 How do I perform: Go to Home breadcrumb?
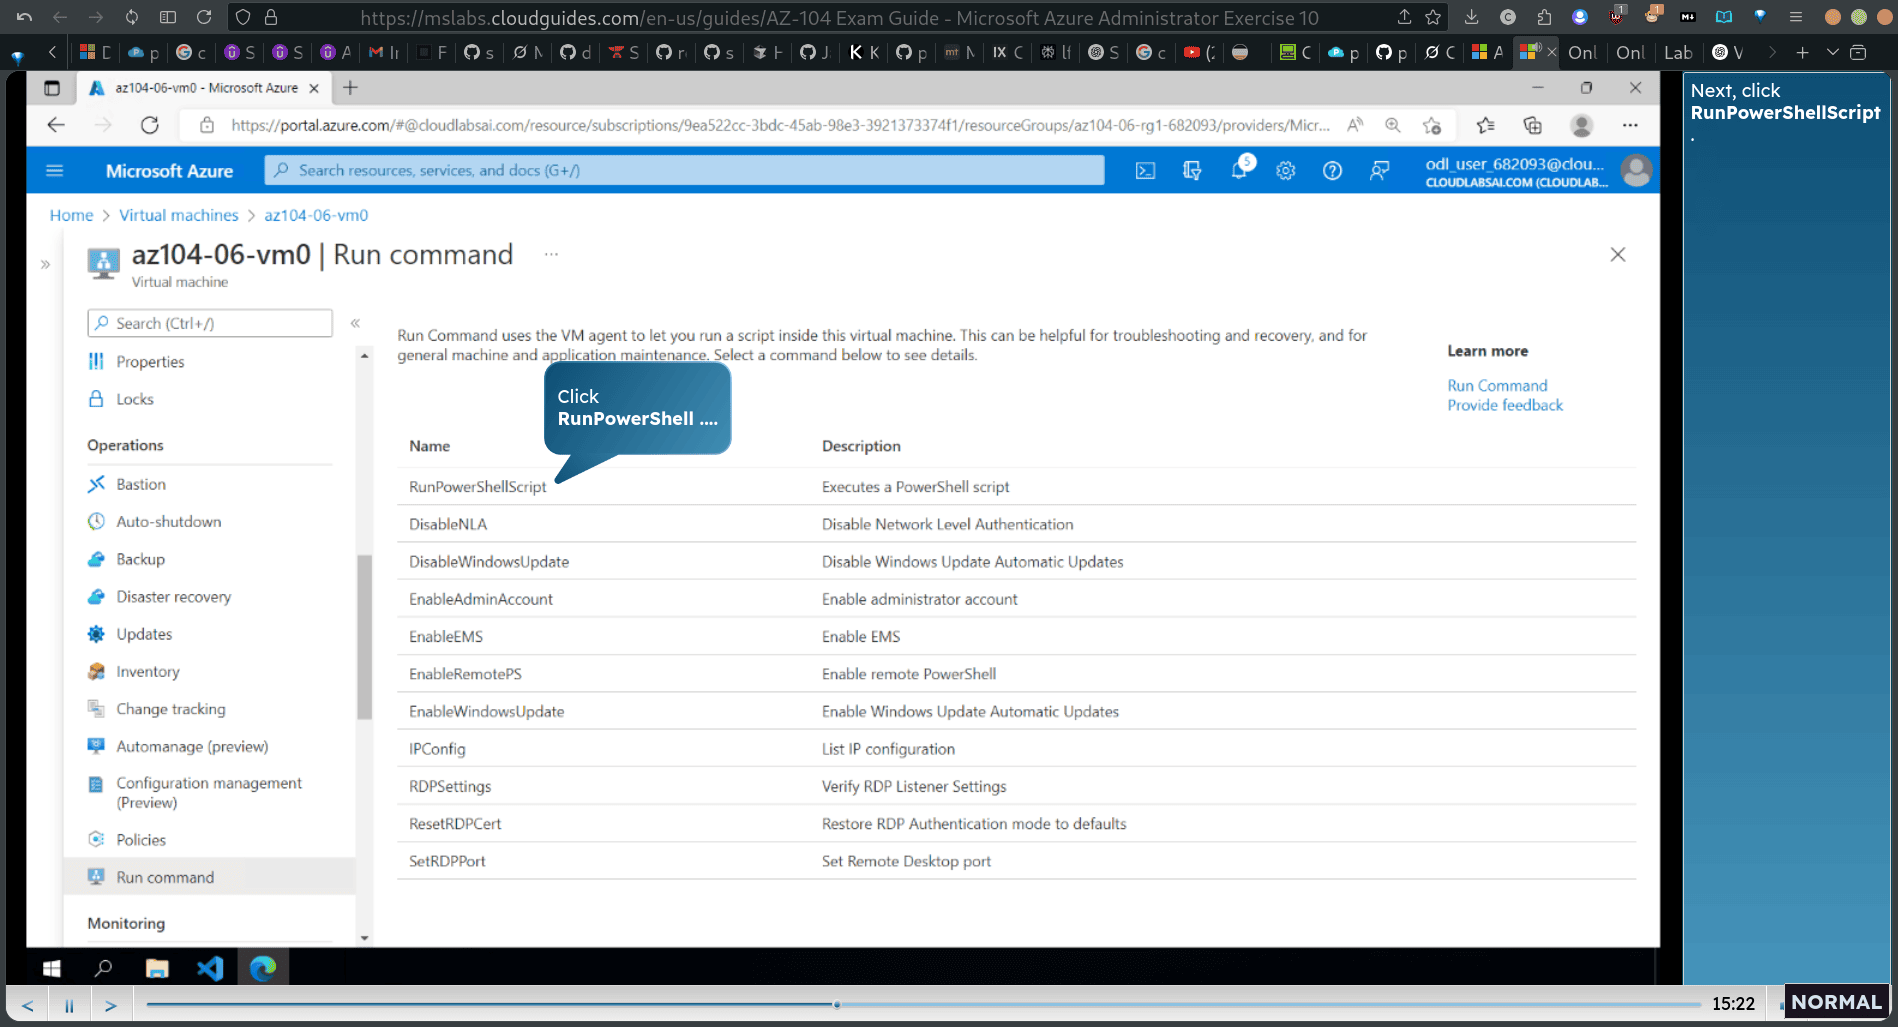[x=71, y=215]
